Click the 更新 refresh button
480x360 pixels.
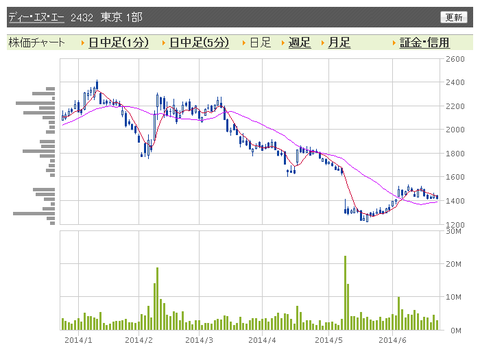(x=454, y=17)
